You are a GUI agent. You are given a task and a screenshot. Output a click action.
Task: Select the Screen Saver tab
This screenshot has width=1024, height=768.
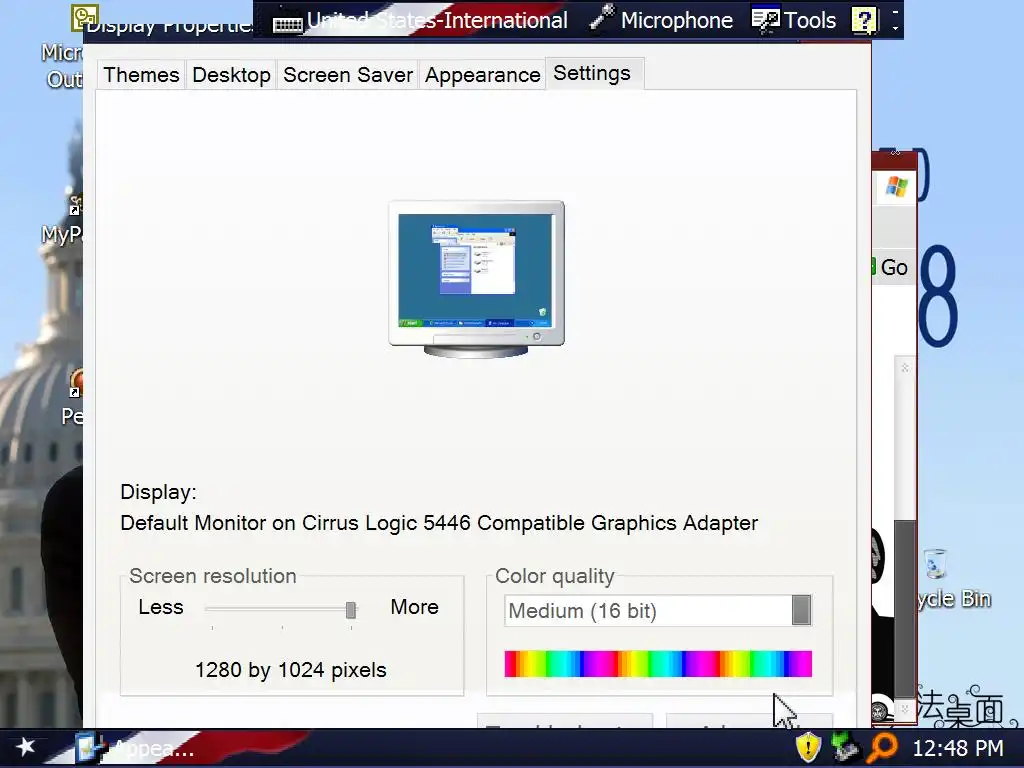[x=347, y=75]
